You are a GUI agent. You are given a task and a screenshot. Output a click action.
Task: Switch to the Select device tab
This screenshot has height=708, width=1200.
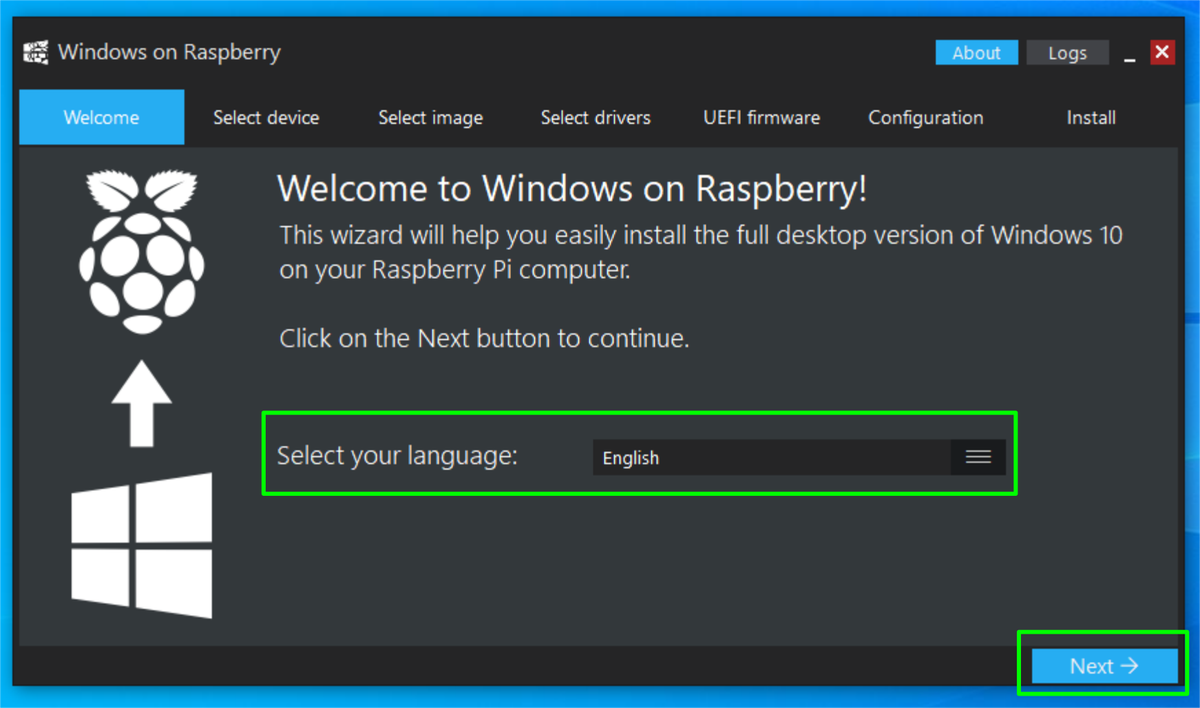[266, 117]
